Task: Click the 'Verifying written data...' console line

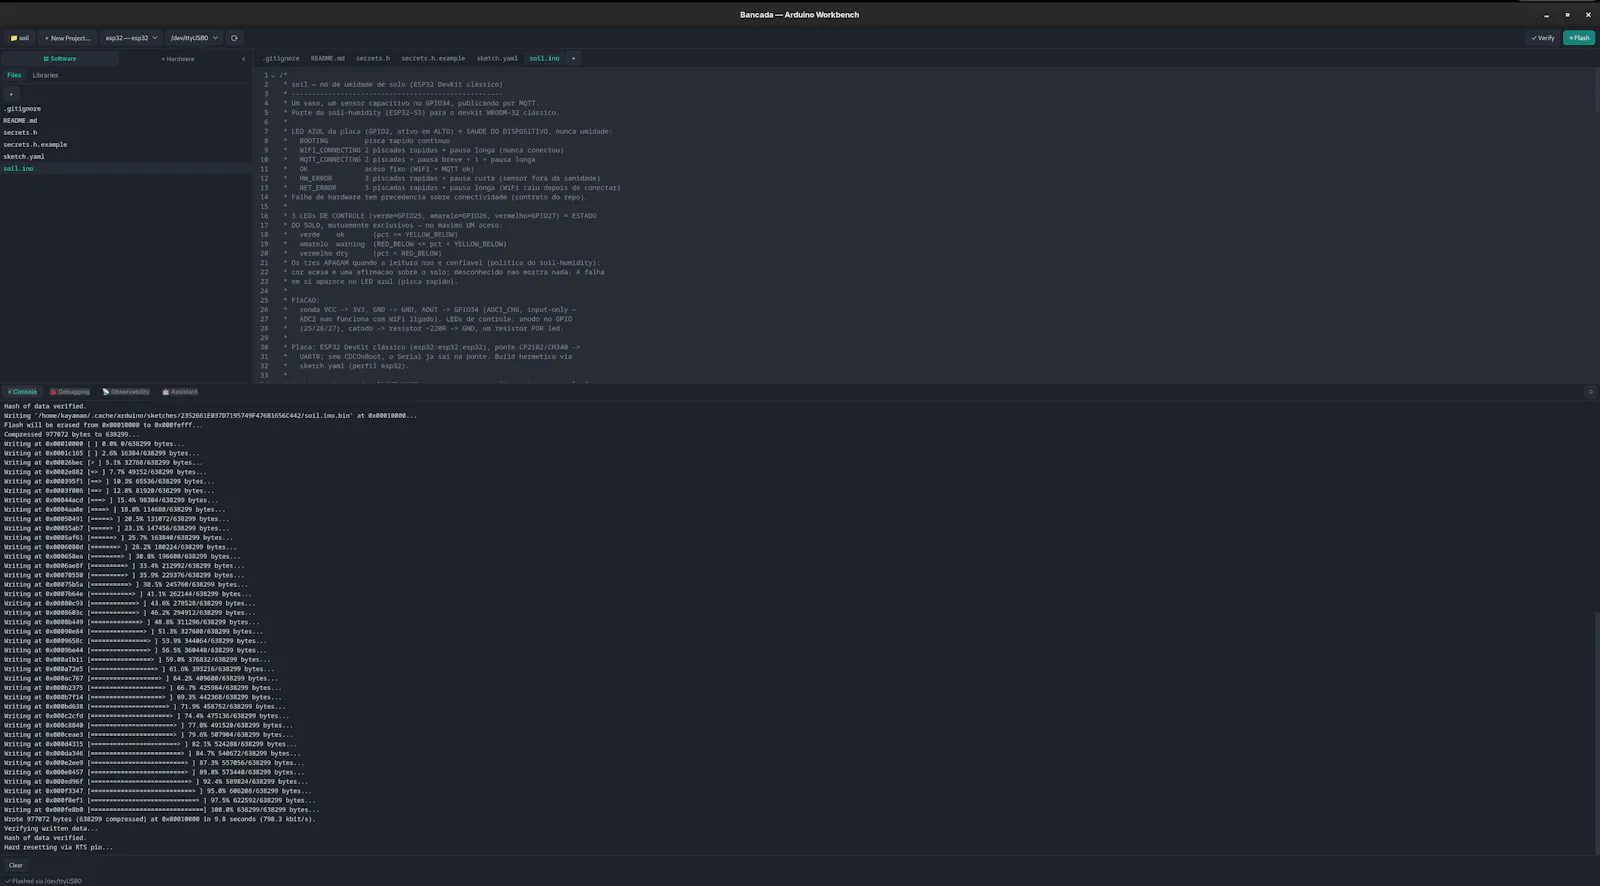Action: pyautogui.click(x=51, y=829)
